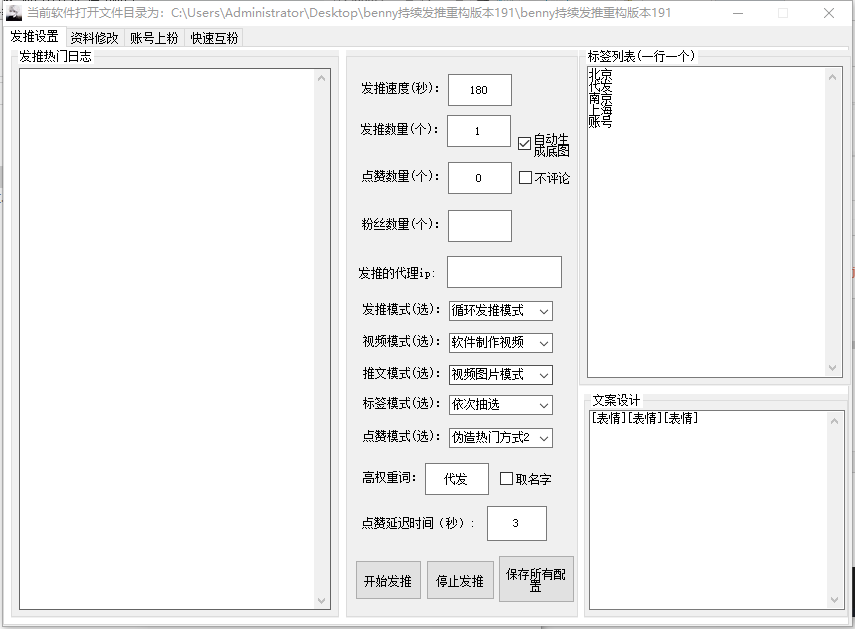
Task: Select the 快速互粉 tab
Action: pyautogui.click(x=211, y=36)
